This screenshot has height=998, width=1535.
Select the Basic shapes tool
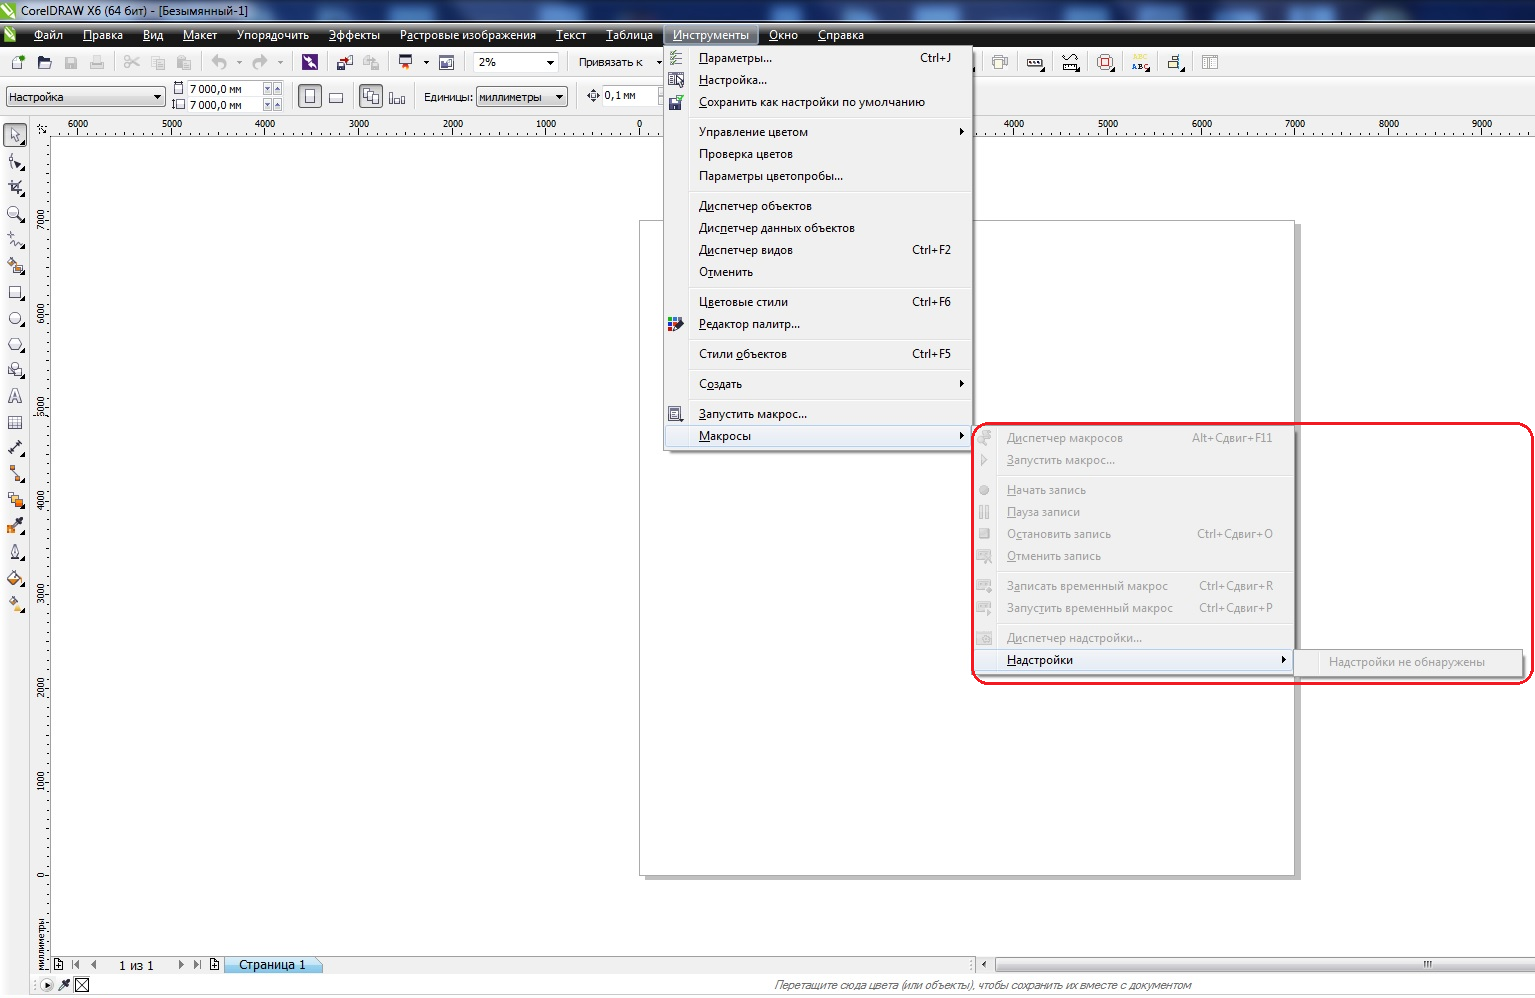[16, 371]
